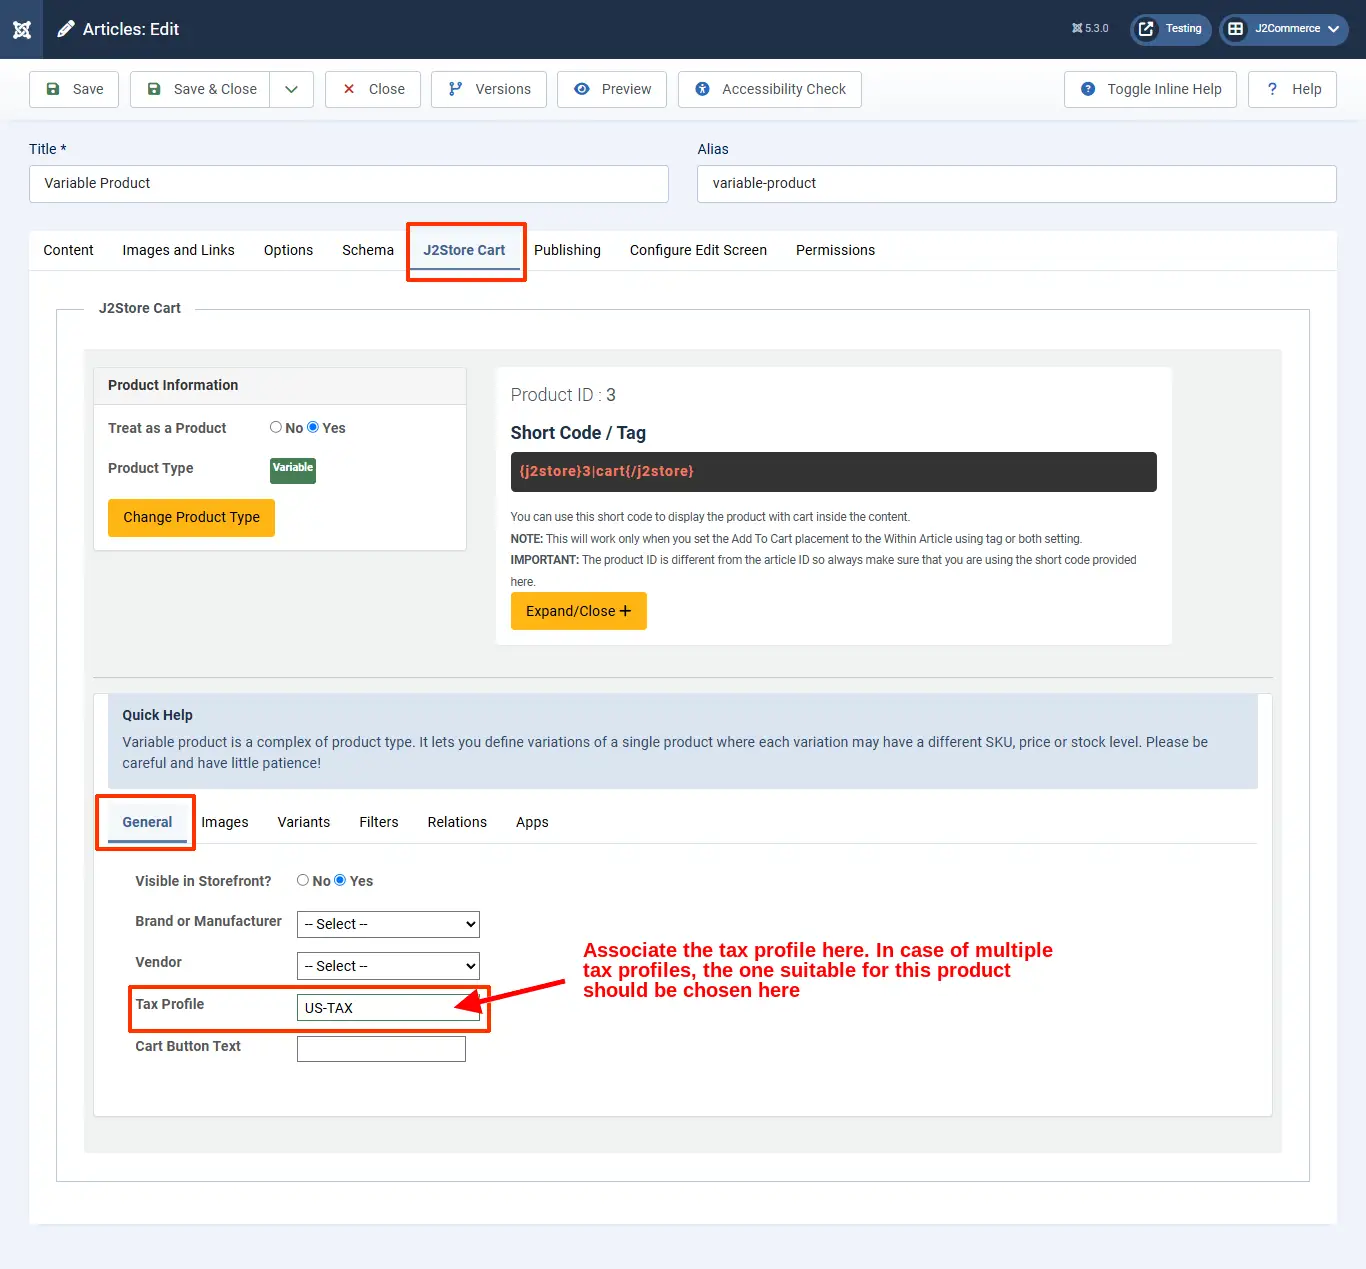
Task: Open the Relations sub-tab
Action: click(x=457, y=822)
